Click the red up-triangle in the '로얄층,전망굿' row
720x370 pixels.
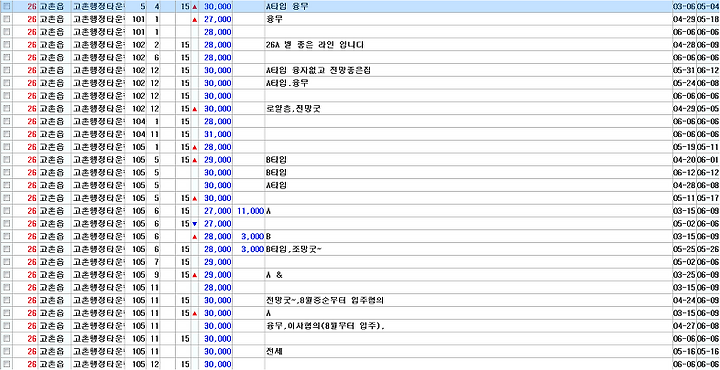195,109
